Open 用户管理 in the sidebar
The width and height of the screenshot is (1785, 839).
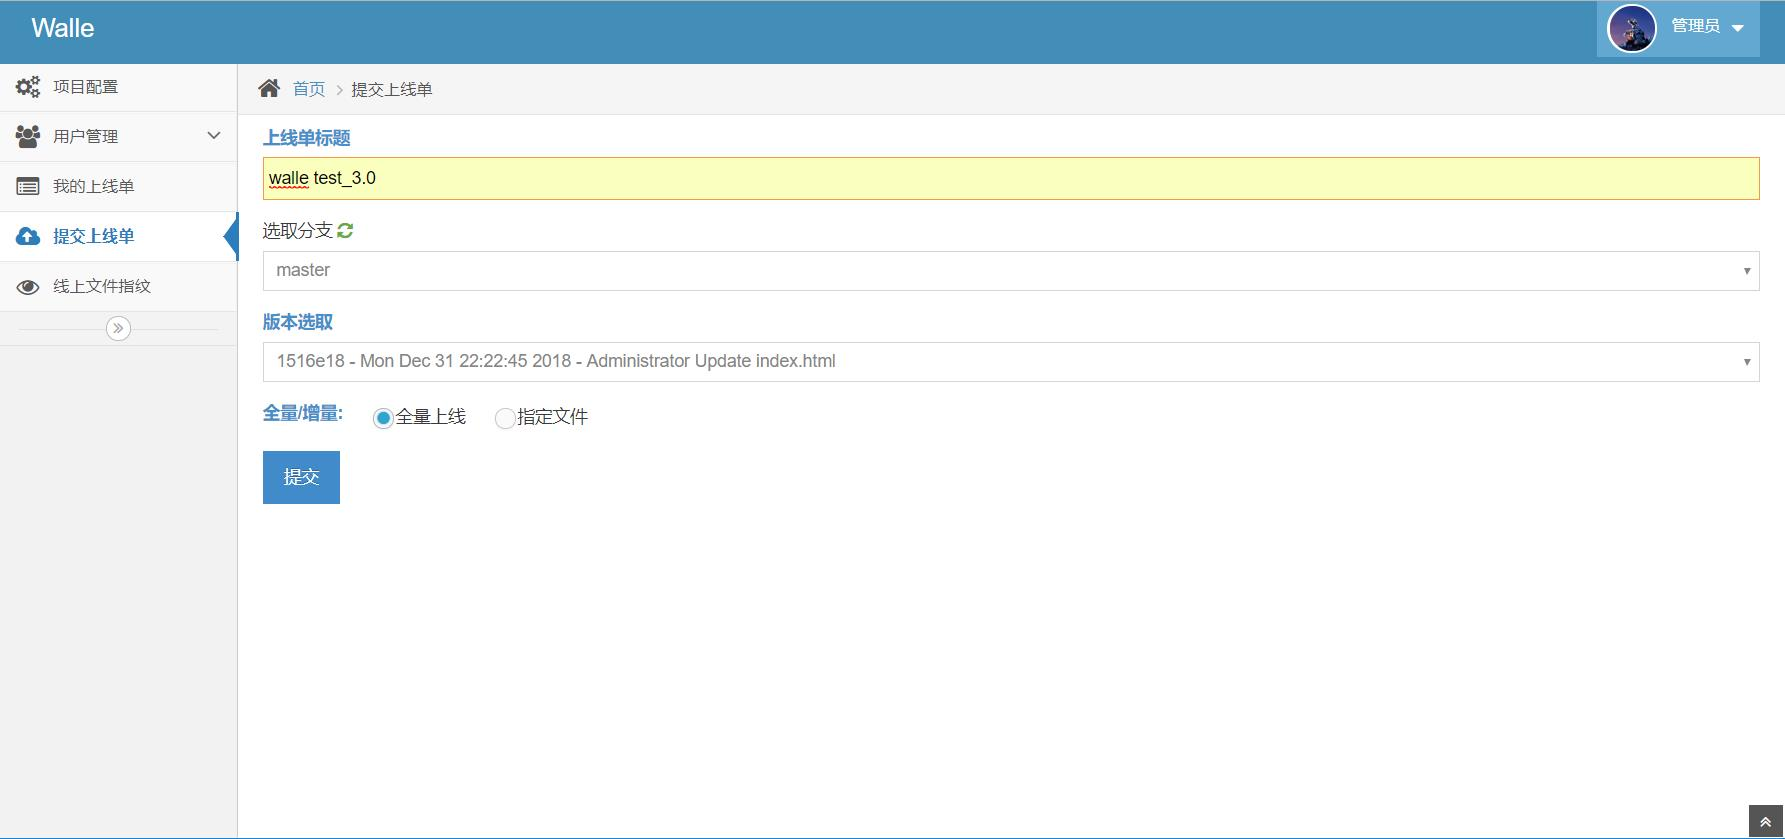(x=118, y=136)
